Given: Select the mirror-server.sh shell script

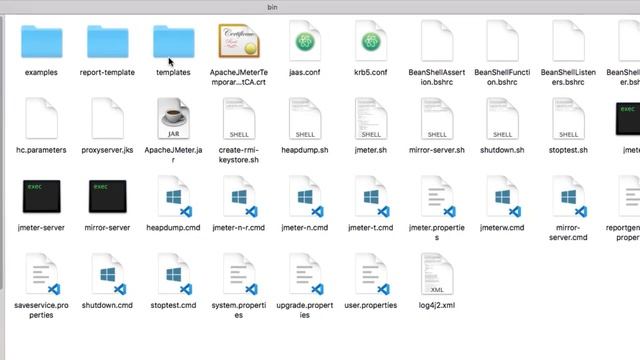Looking at the screenshot, I should (x=437, y=118).
